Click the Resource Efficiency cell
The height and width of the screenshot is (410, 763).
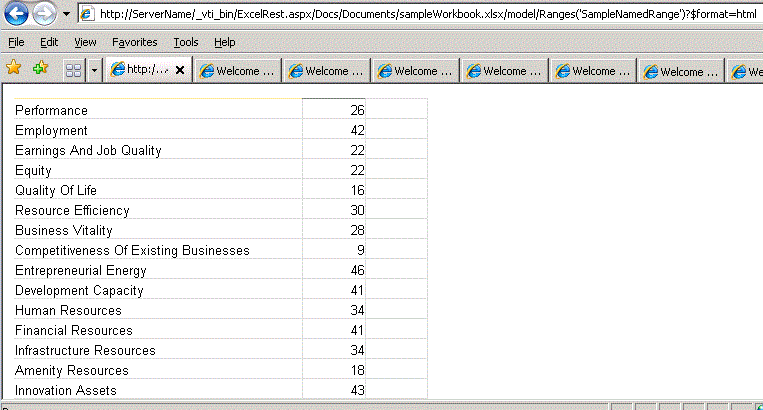click(158, 210)
